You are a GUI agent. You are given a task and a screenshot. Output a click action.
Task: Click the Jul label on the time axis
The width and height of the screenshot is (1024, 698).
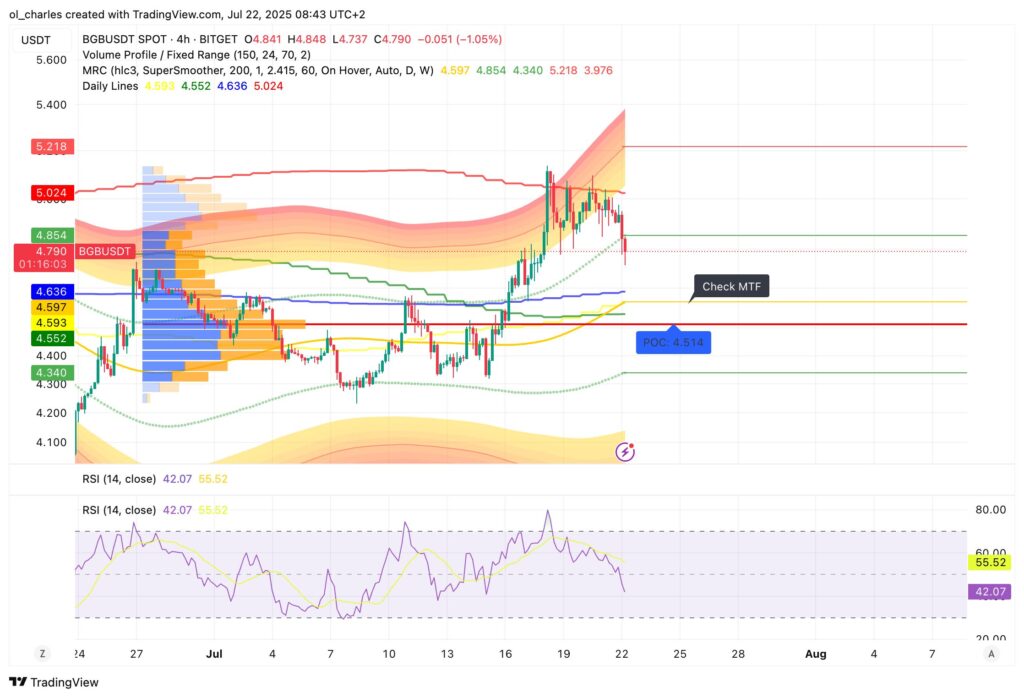click(214, 654)
